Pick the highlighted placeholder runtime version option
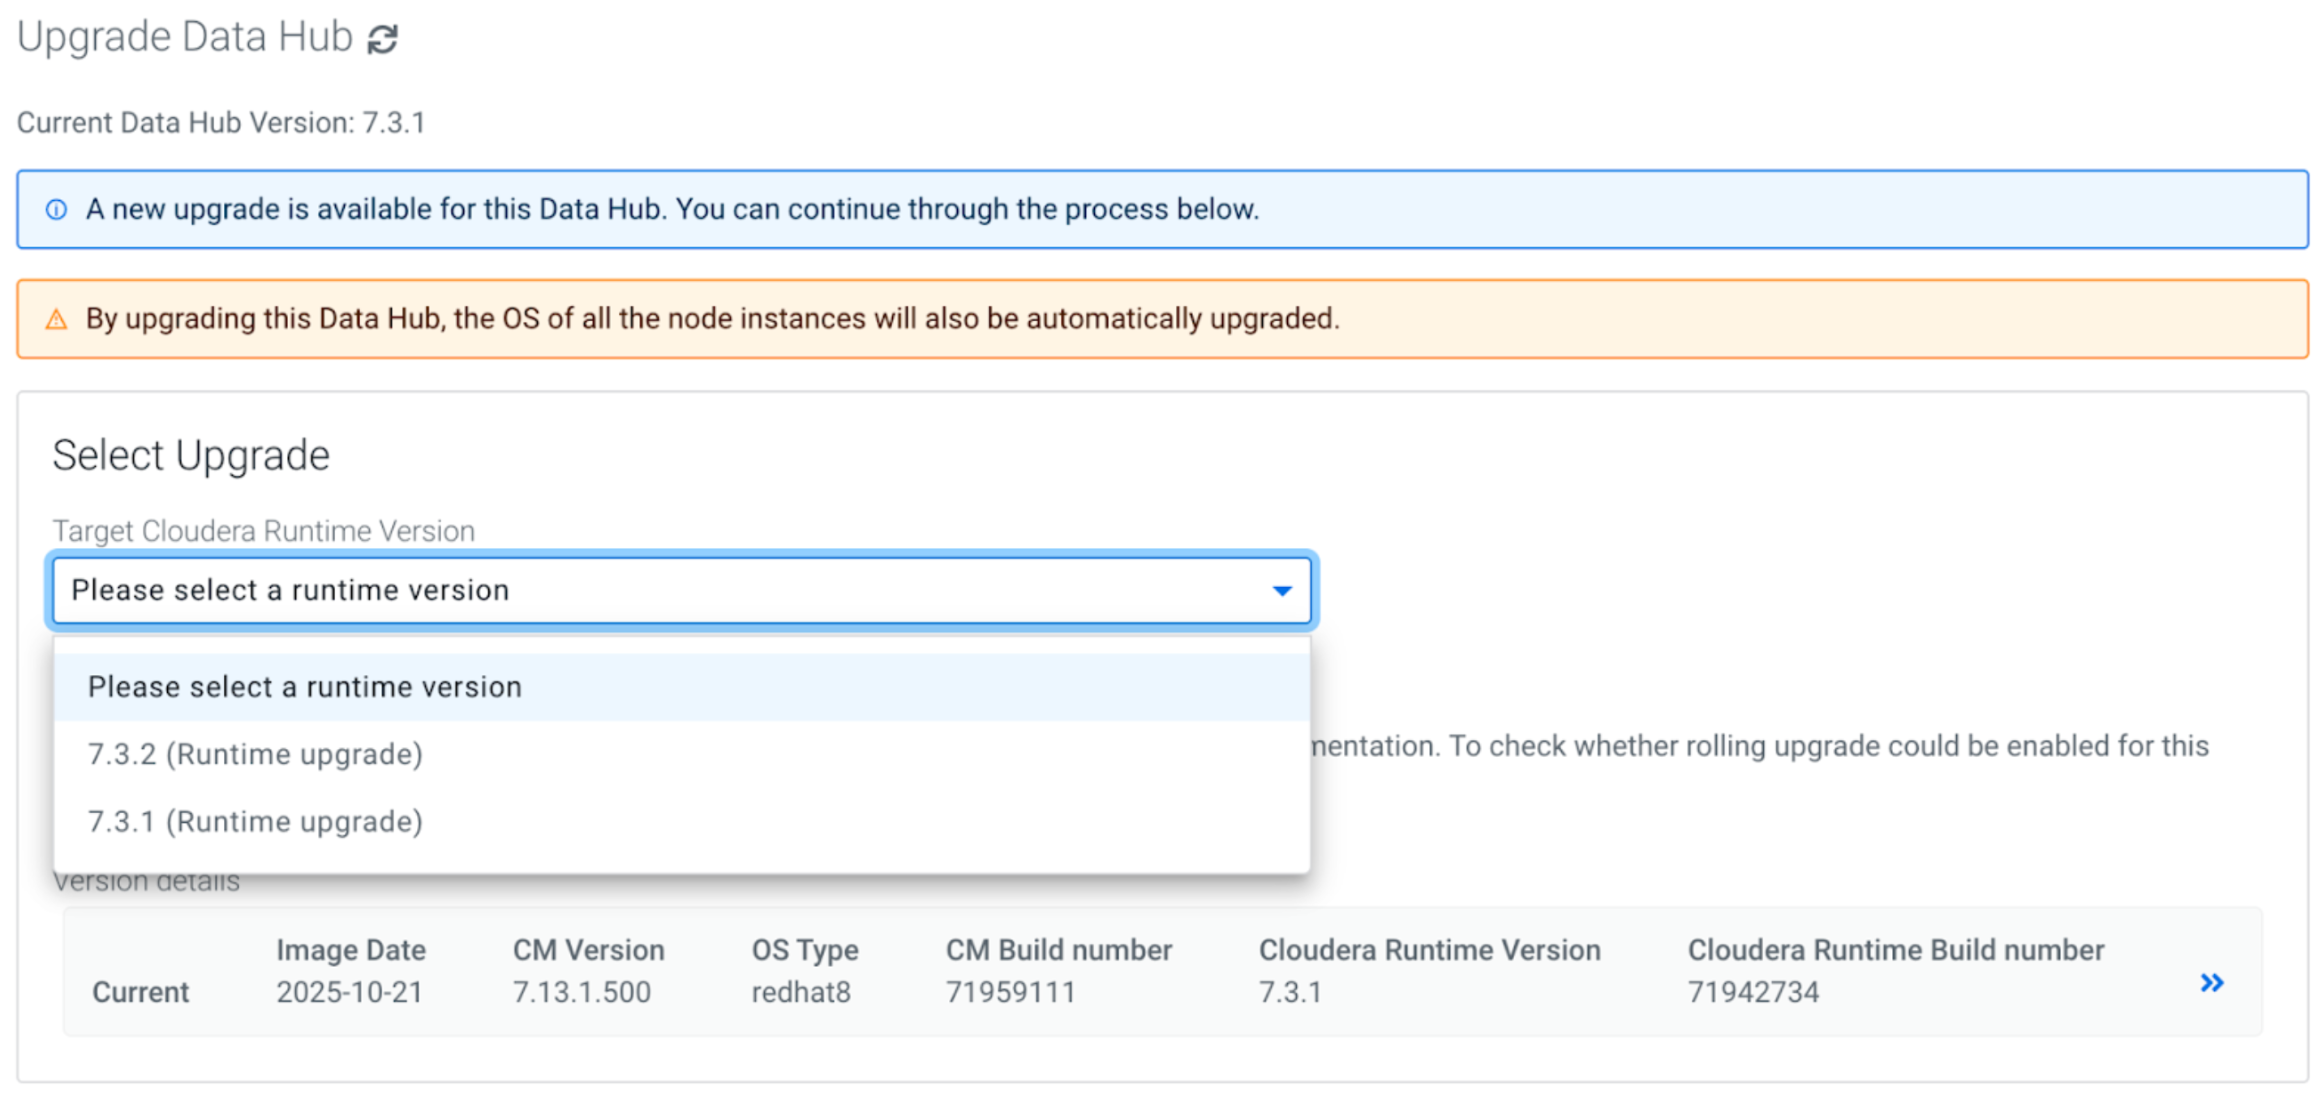The width and height of the screenshot is (2324, 1104). [x=304, y=687]
